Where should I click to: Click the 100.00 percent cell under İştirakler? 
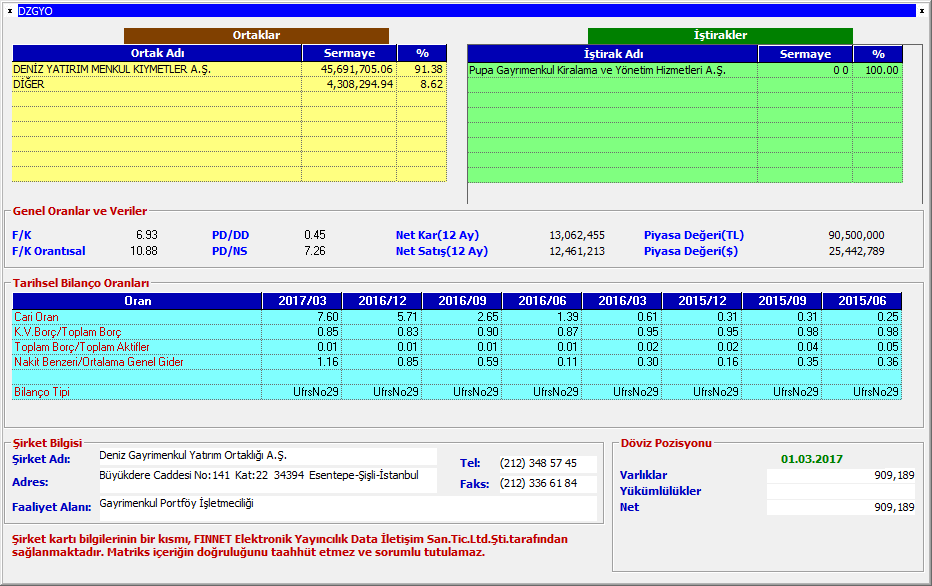pos(881,70)
